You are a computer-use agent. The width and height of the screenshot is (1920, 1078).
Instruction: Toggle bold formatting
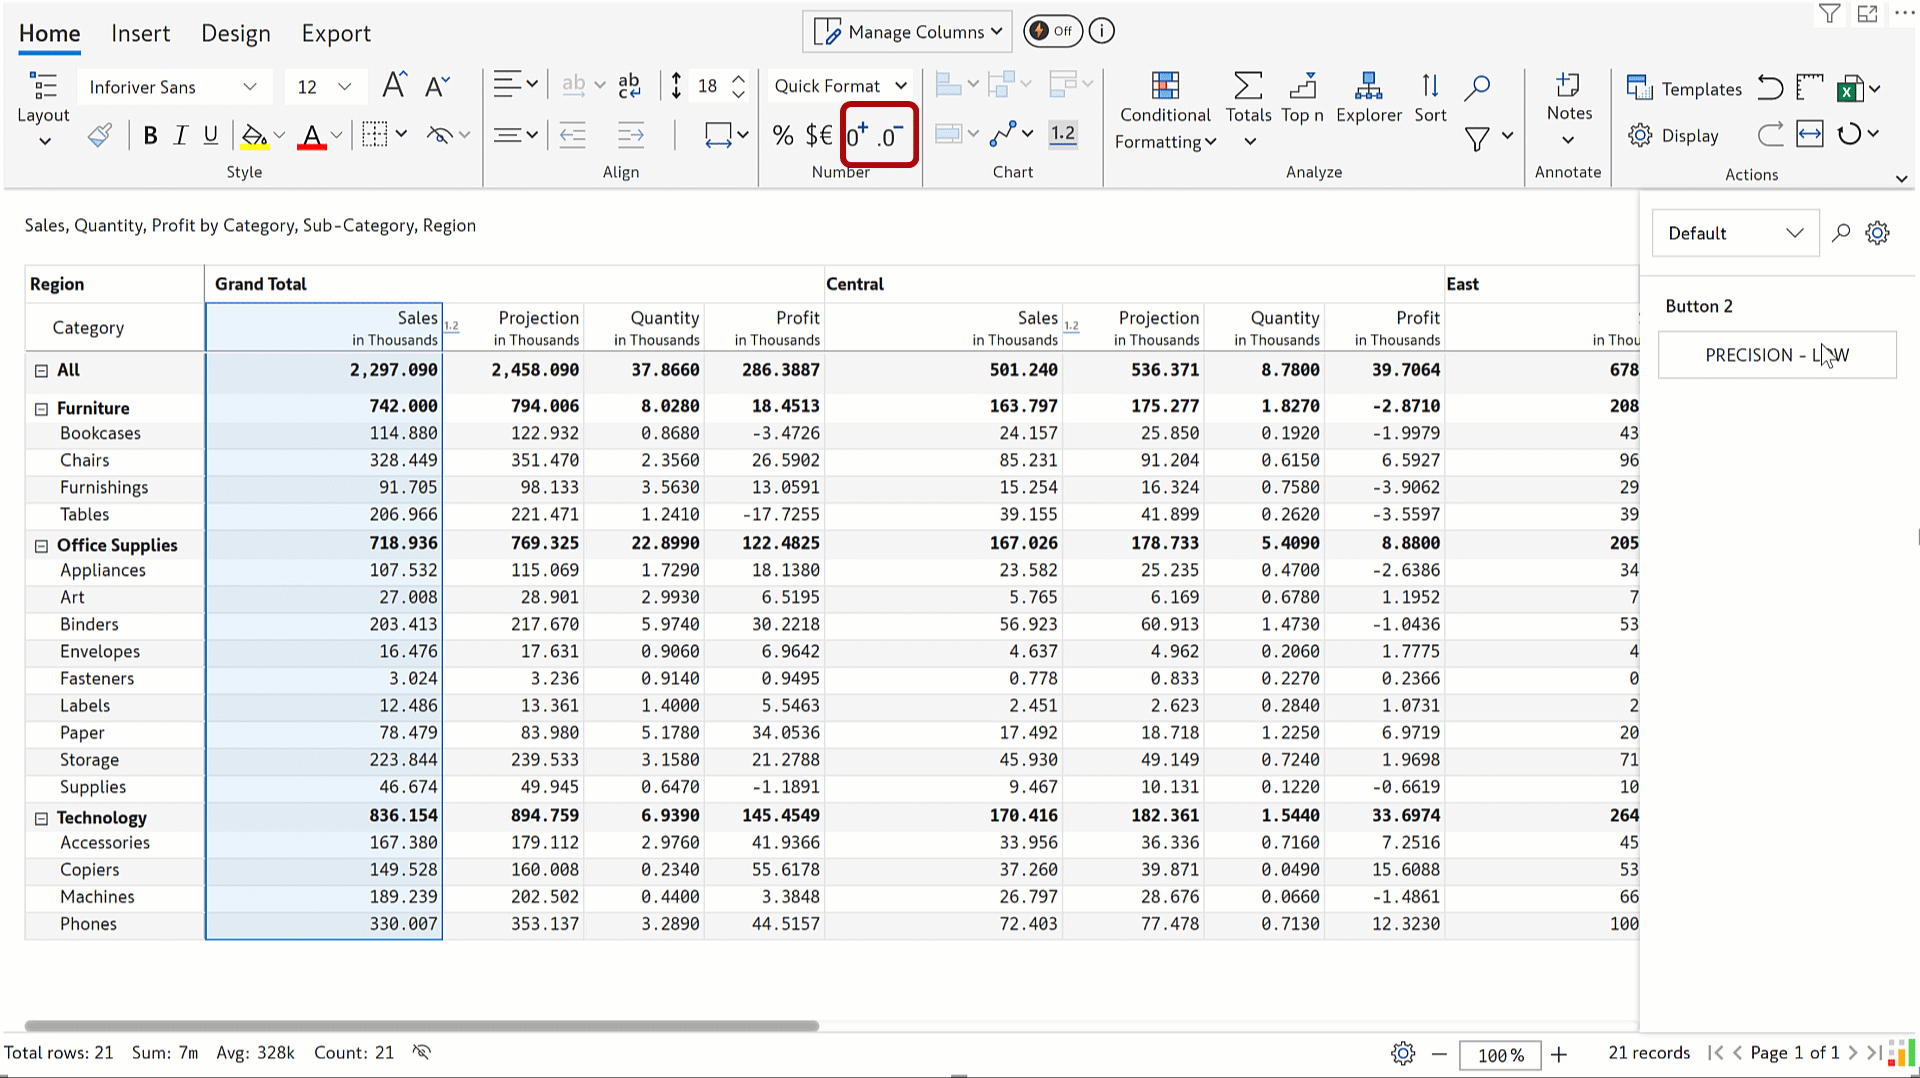click(150, 135)
